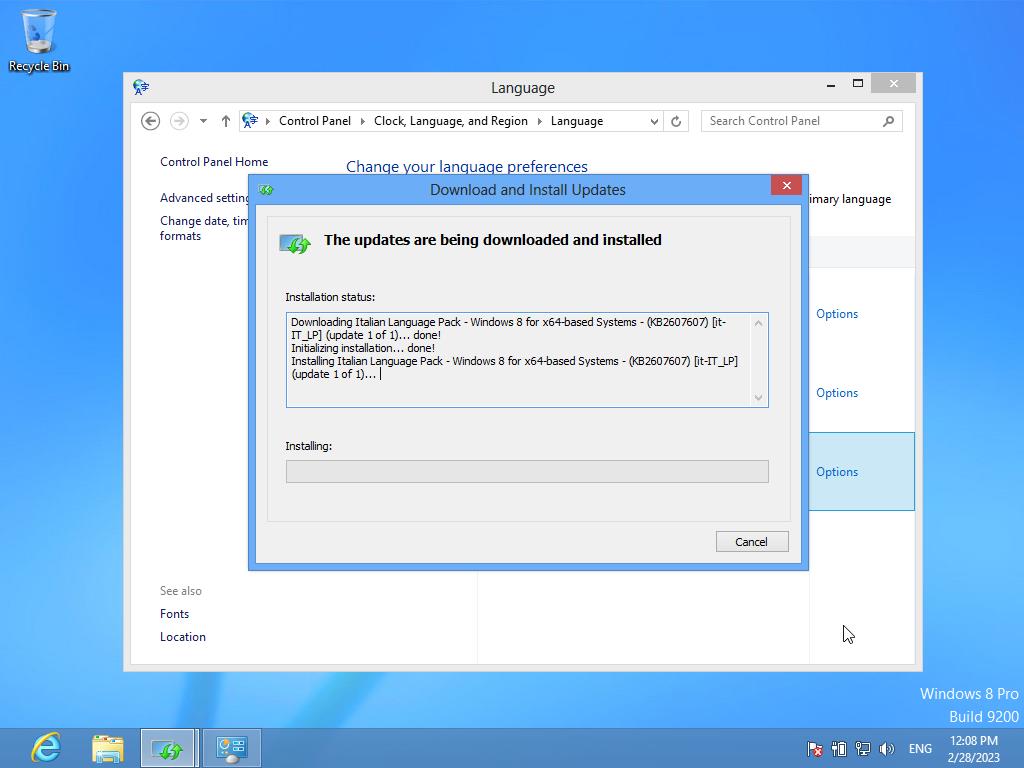Screen dimensions: 1024x768
Task: Open Options for the second language
Action: point(837,392)
